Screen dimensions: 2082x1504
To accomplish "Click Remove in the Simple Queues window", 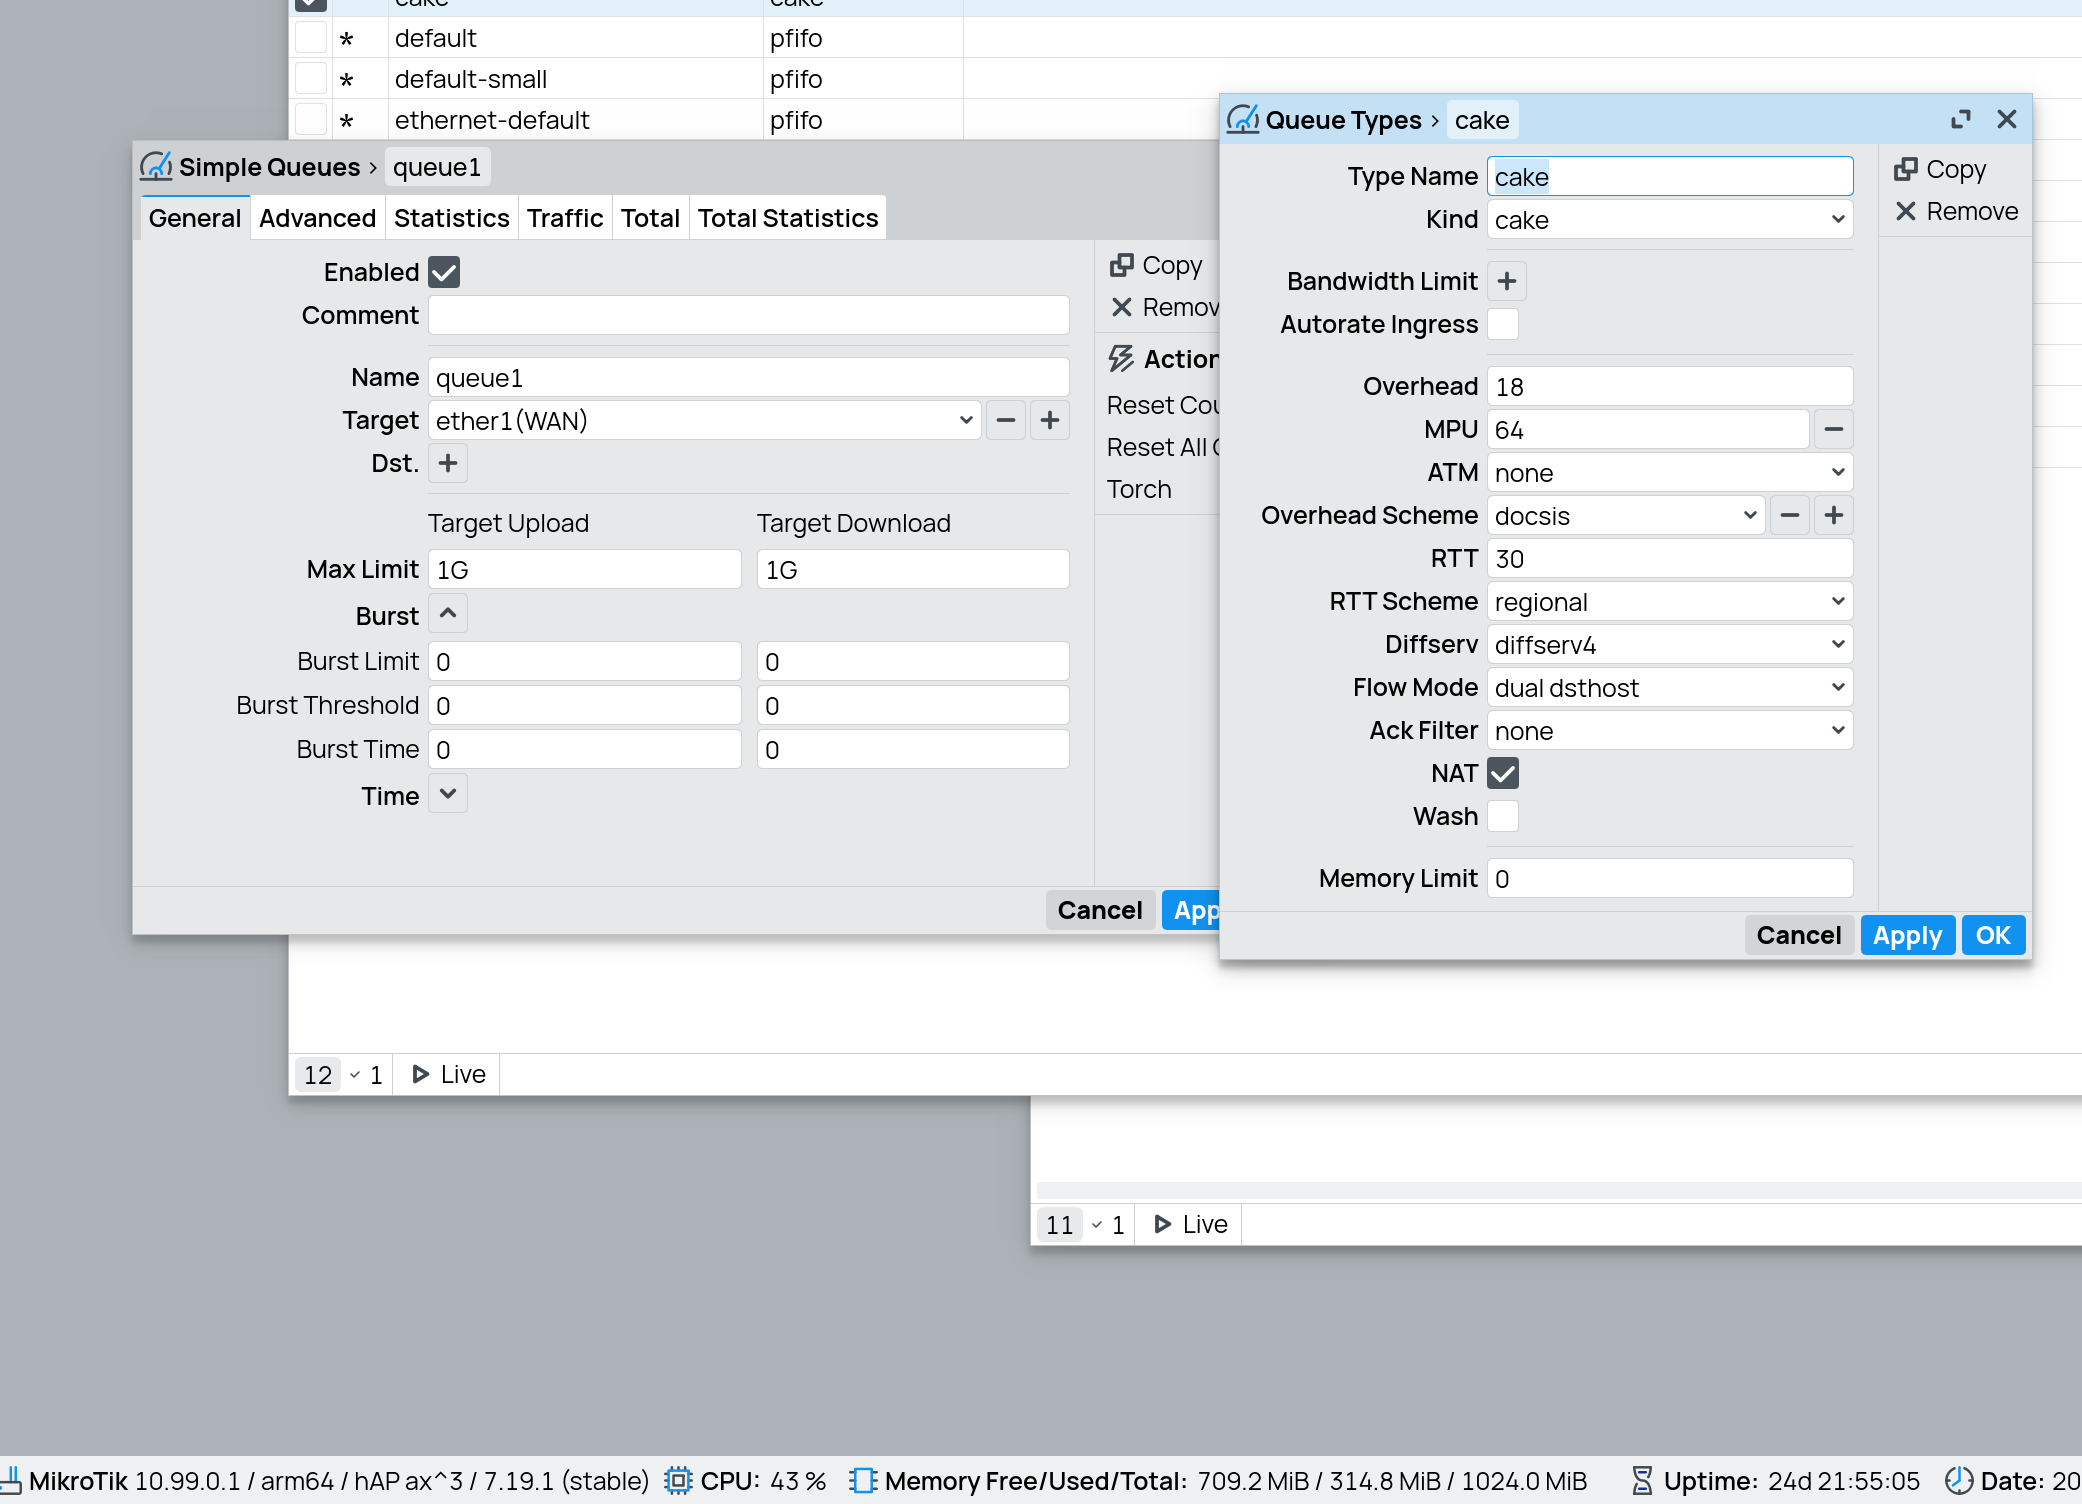I will pos(1164,307).
